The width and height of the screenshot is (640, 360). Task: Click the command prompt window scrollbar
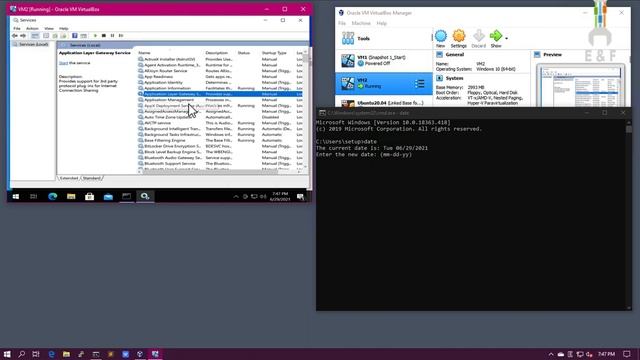point(629,215)
